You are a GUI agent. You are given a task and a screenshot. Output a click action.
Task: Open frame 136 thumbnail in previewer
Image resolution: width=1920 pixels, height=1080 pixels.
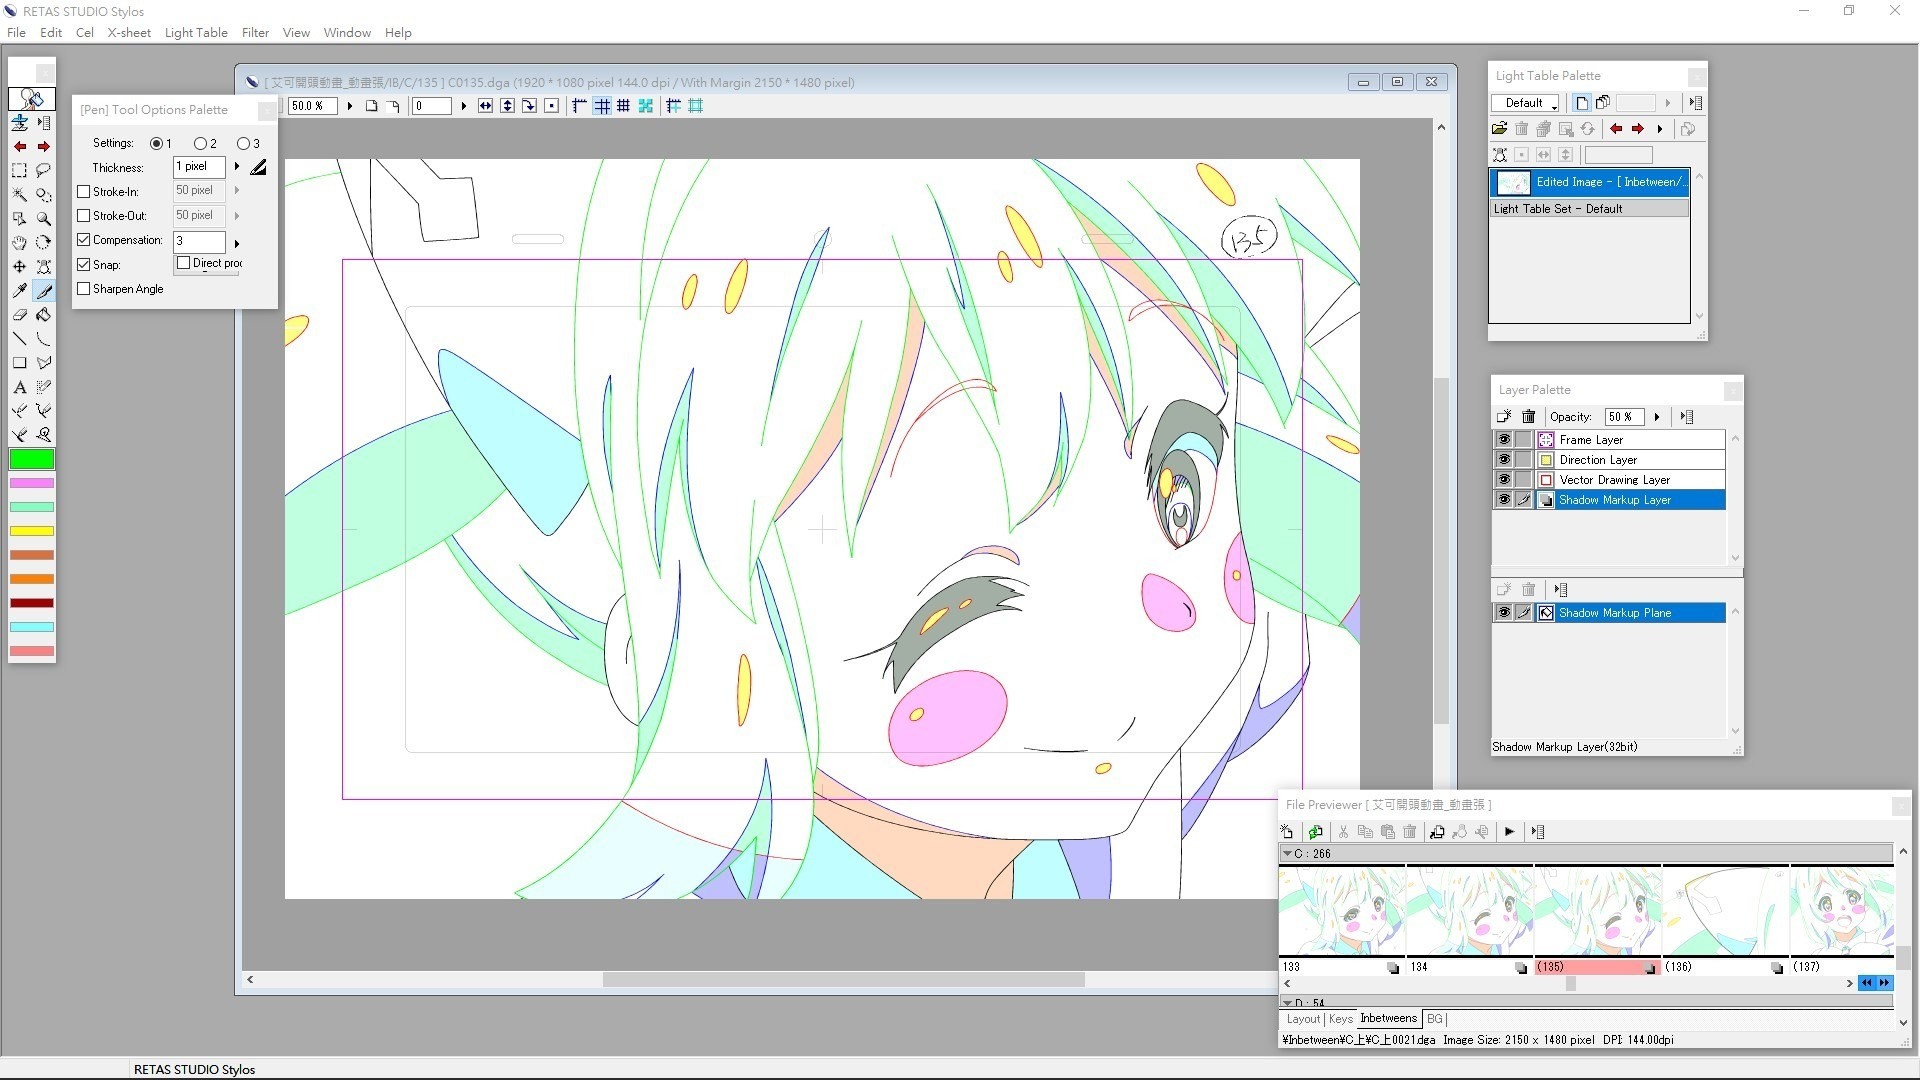coord(1725,910)
